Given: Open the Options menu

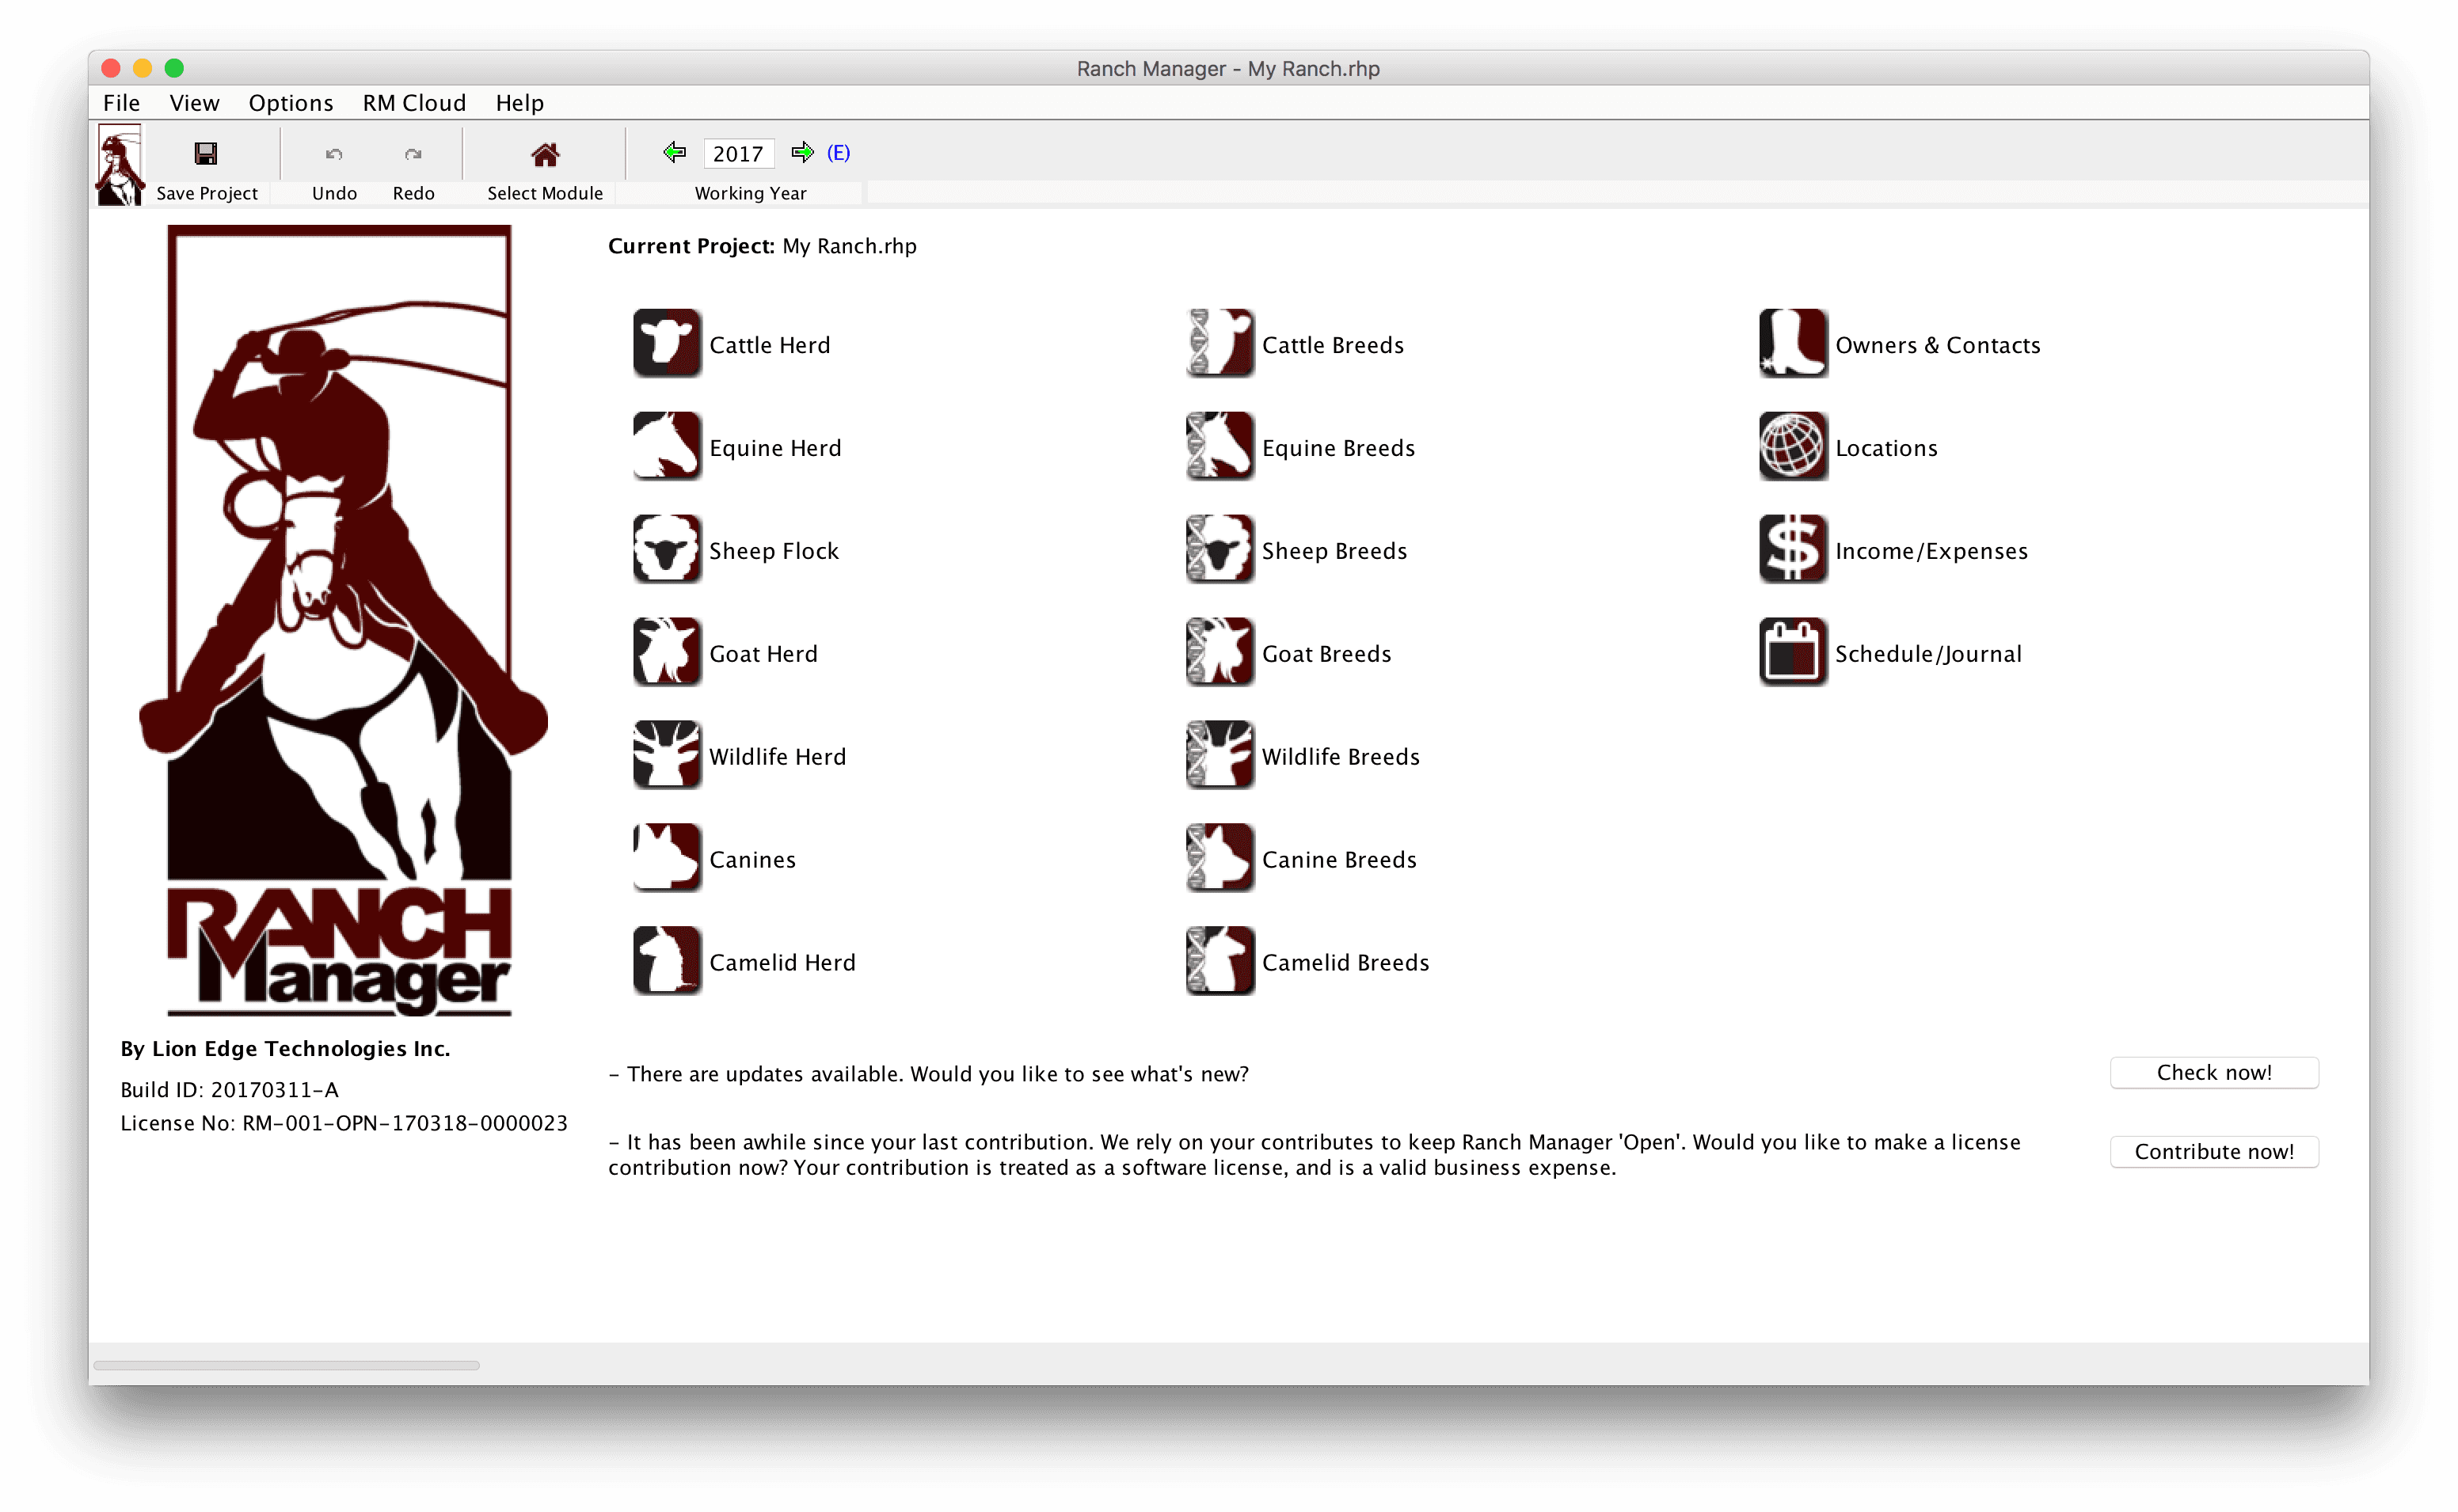Looking at the screenshot, I should (x=291, y=103).
